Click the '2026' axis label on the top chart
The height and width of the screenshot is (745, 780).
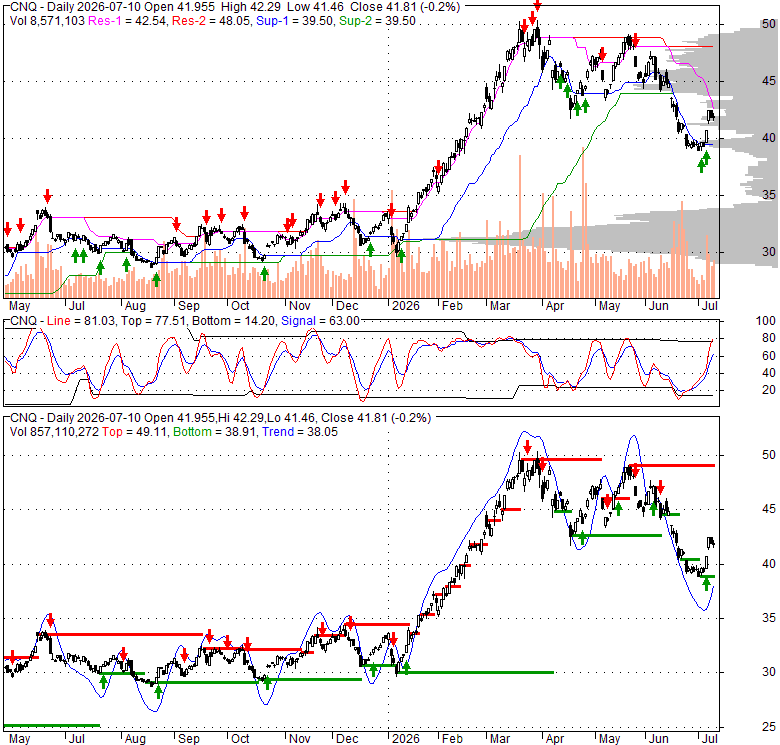pos(405,306)
